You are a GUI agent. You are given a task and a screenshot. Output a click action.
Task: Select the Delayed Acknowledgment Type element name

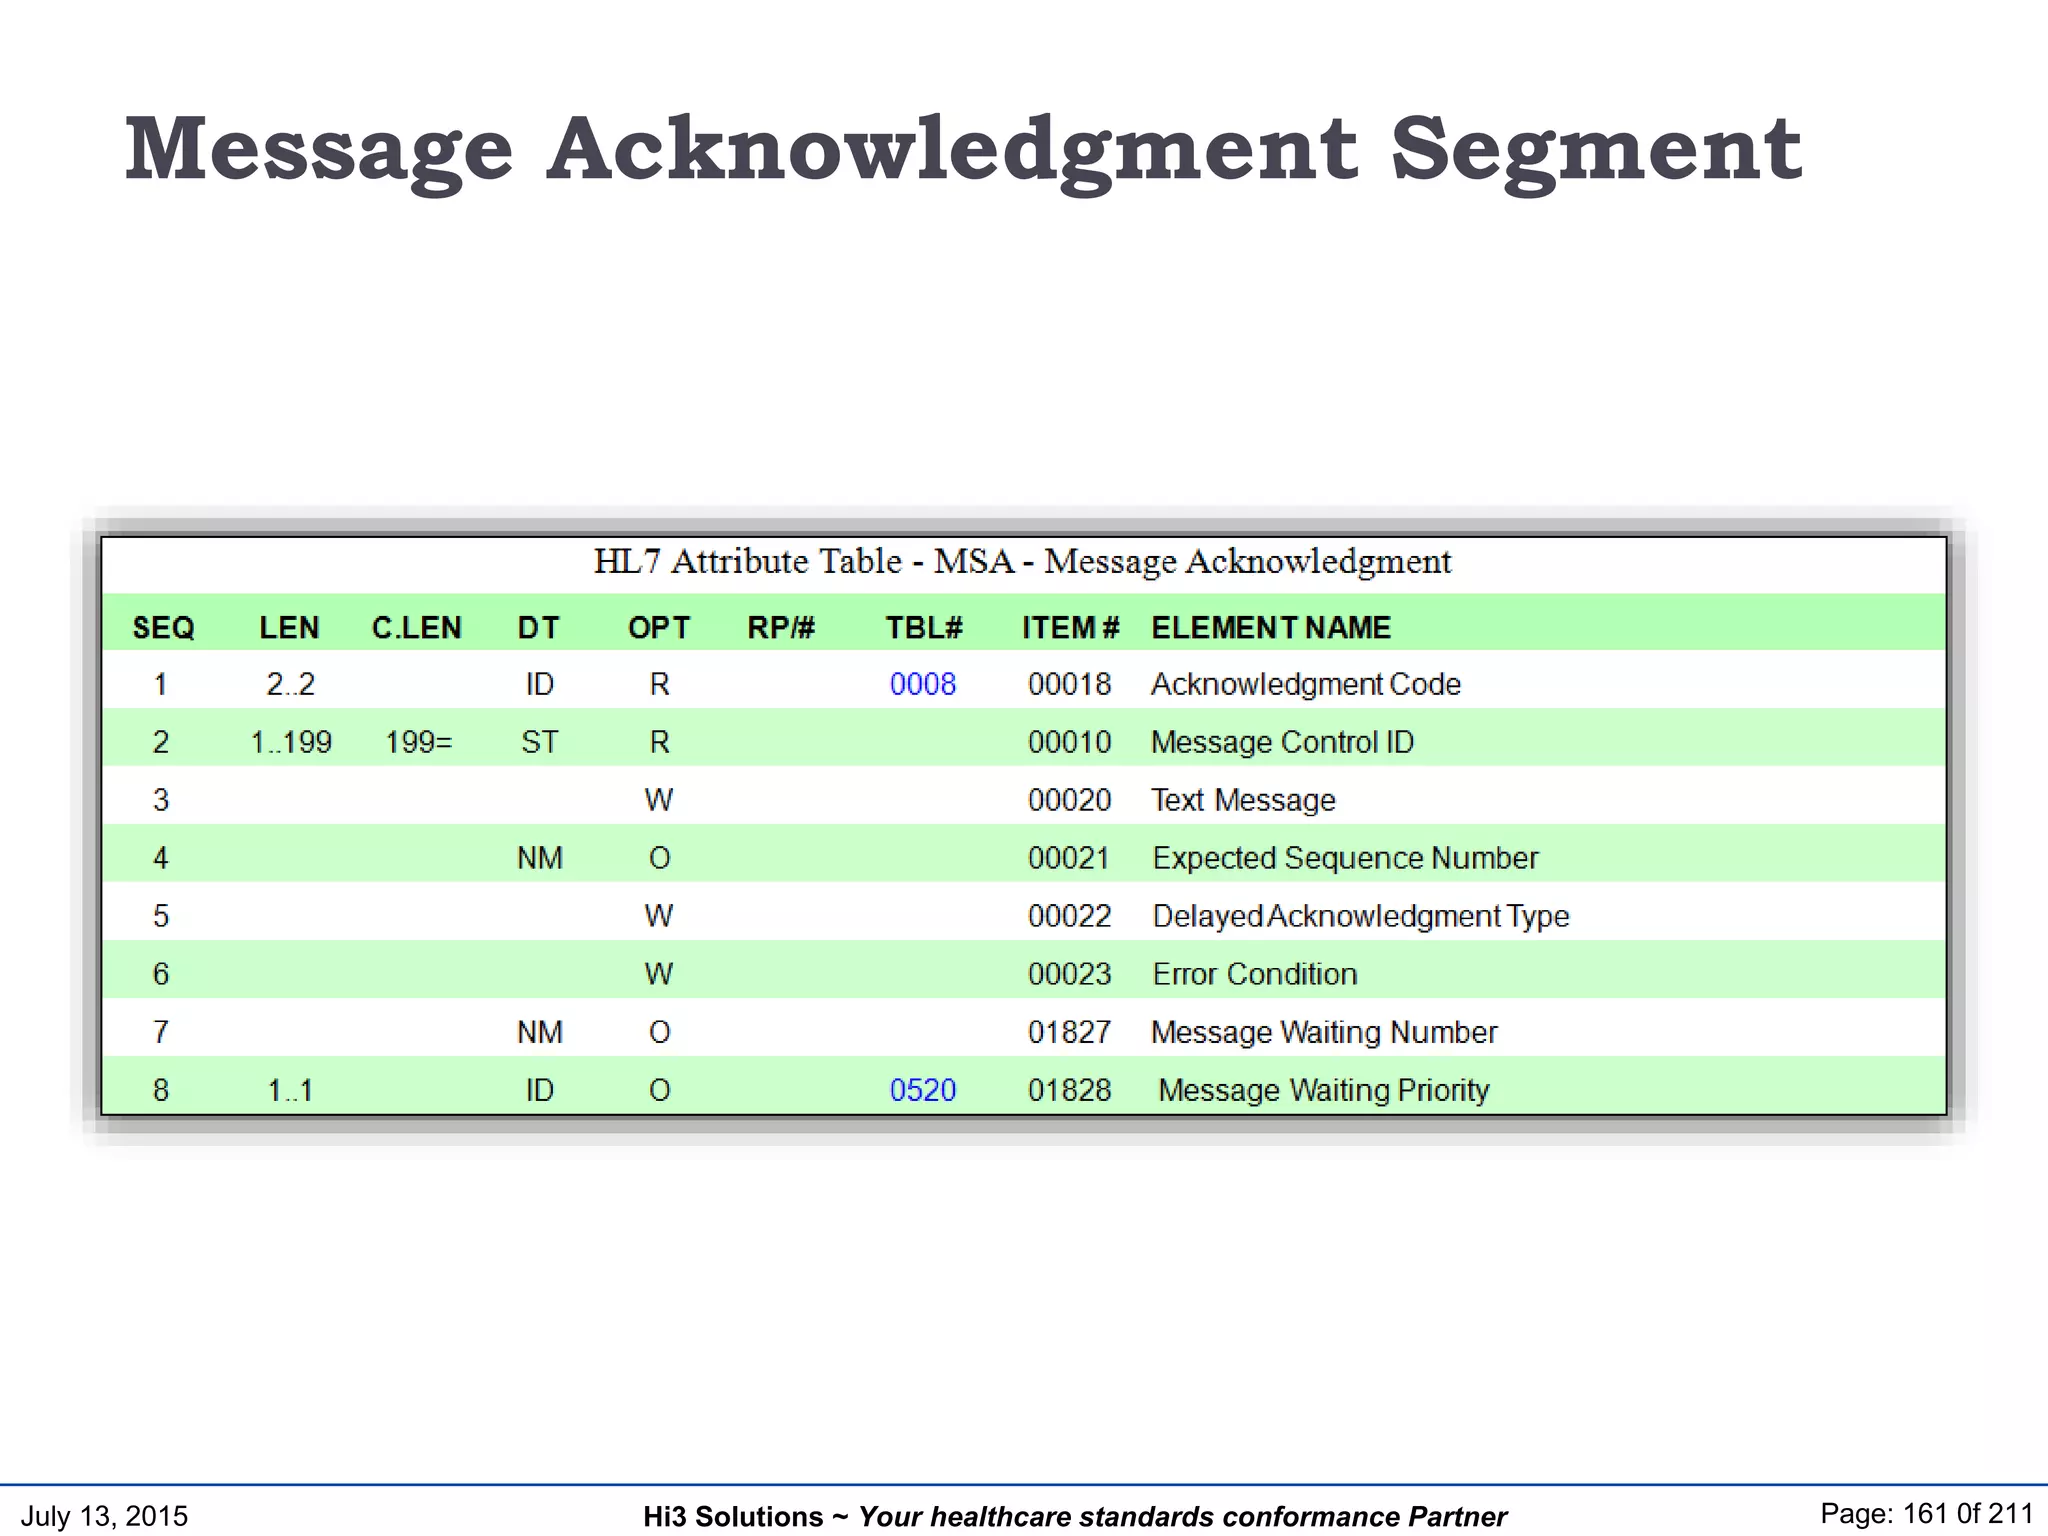coord(1361,917)
